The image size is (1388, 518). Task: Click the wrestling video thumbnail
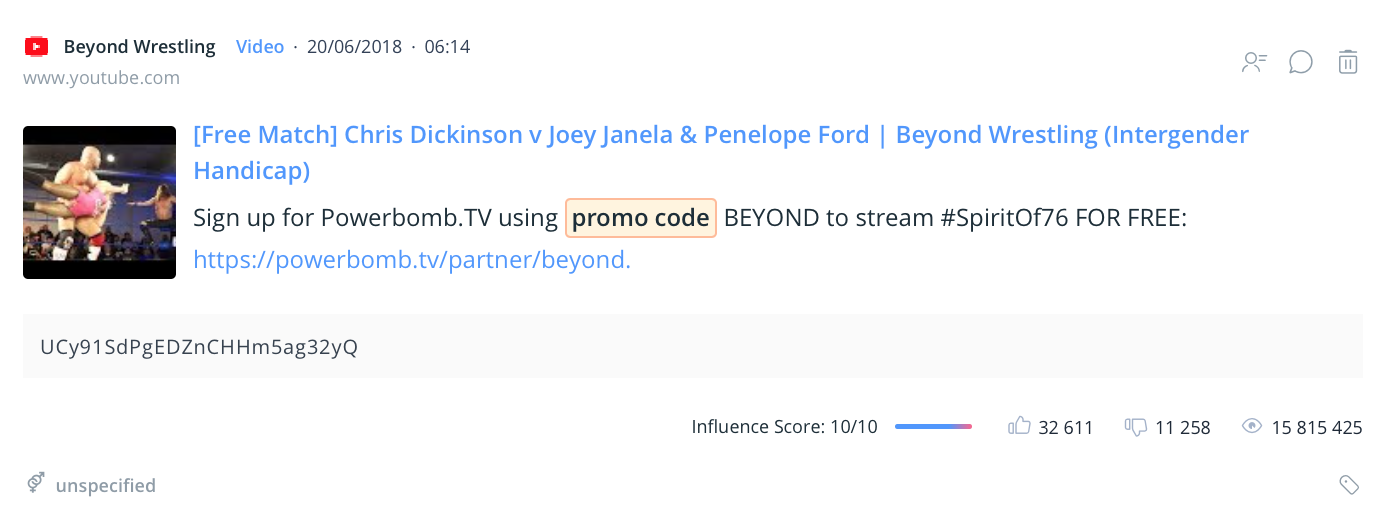(100, 202)
